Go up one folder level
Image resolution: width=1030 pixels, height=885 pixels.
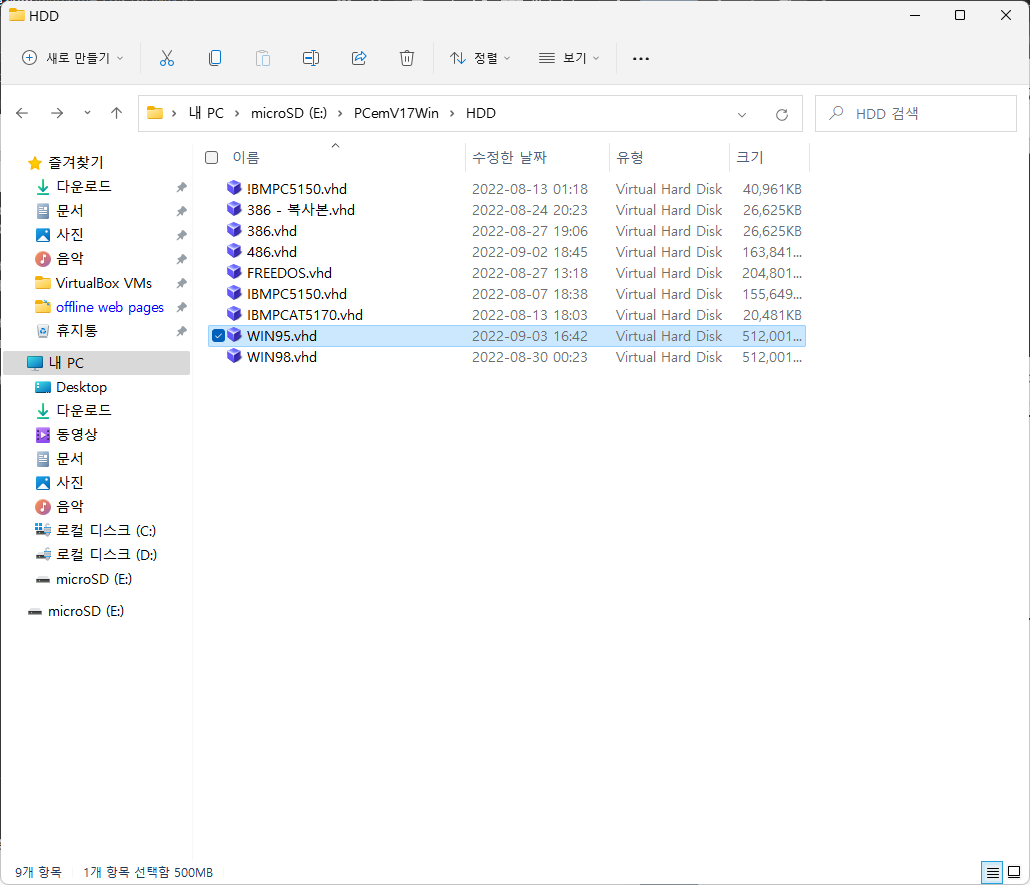[116, 113]
